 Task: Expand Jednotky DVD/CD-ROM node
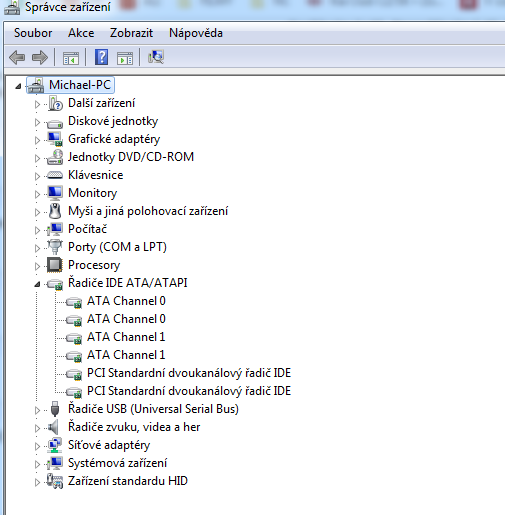pos(37,158)
